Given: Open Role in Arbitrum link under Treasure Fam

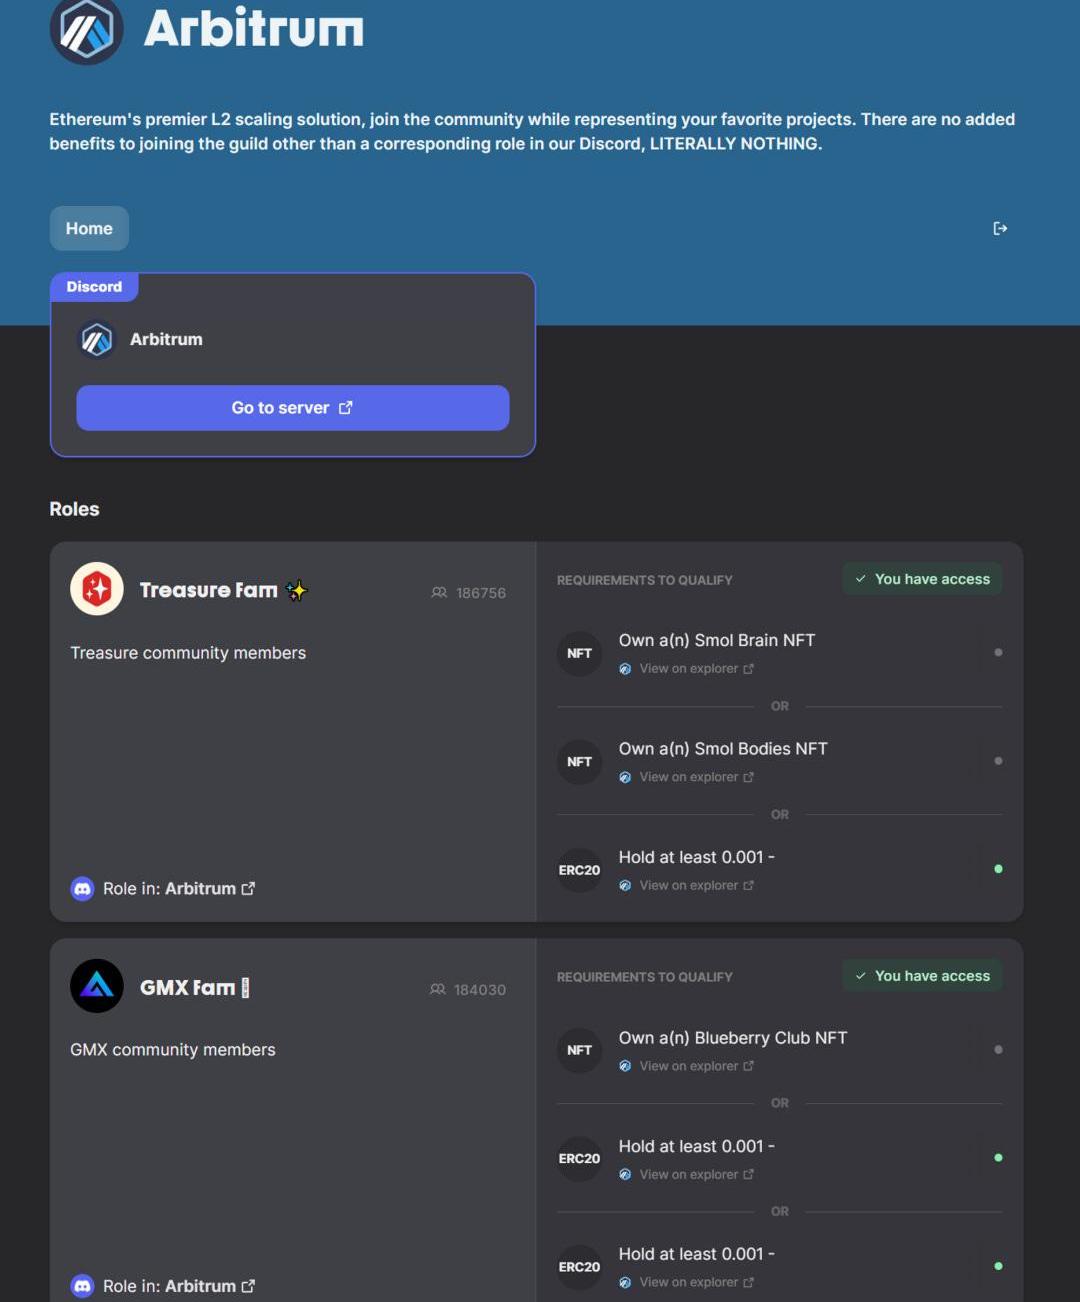Looking at the screenshot, I should point(201,889).
